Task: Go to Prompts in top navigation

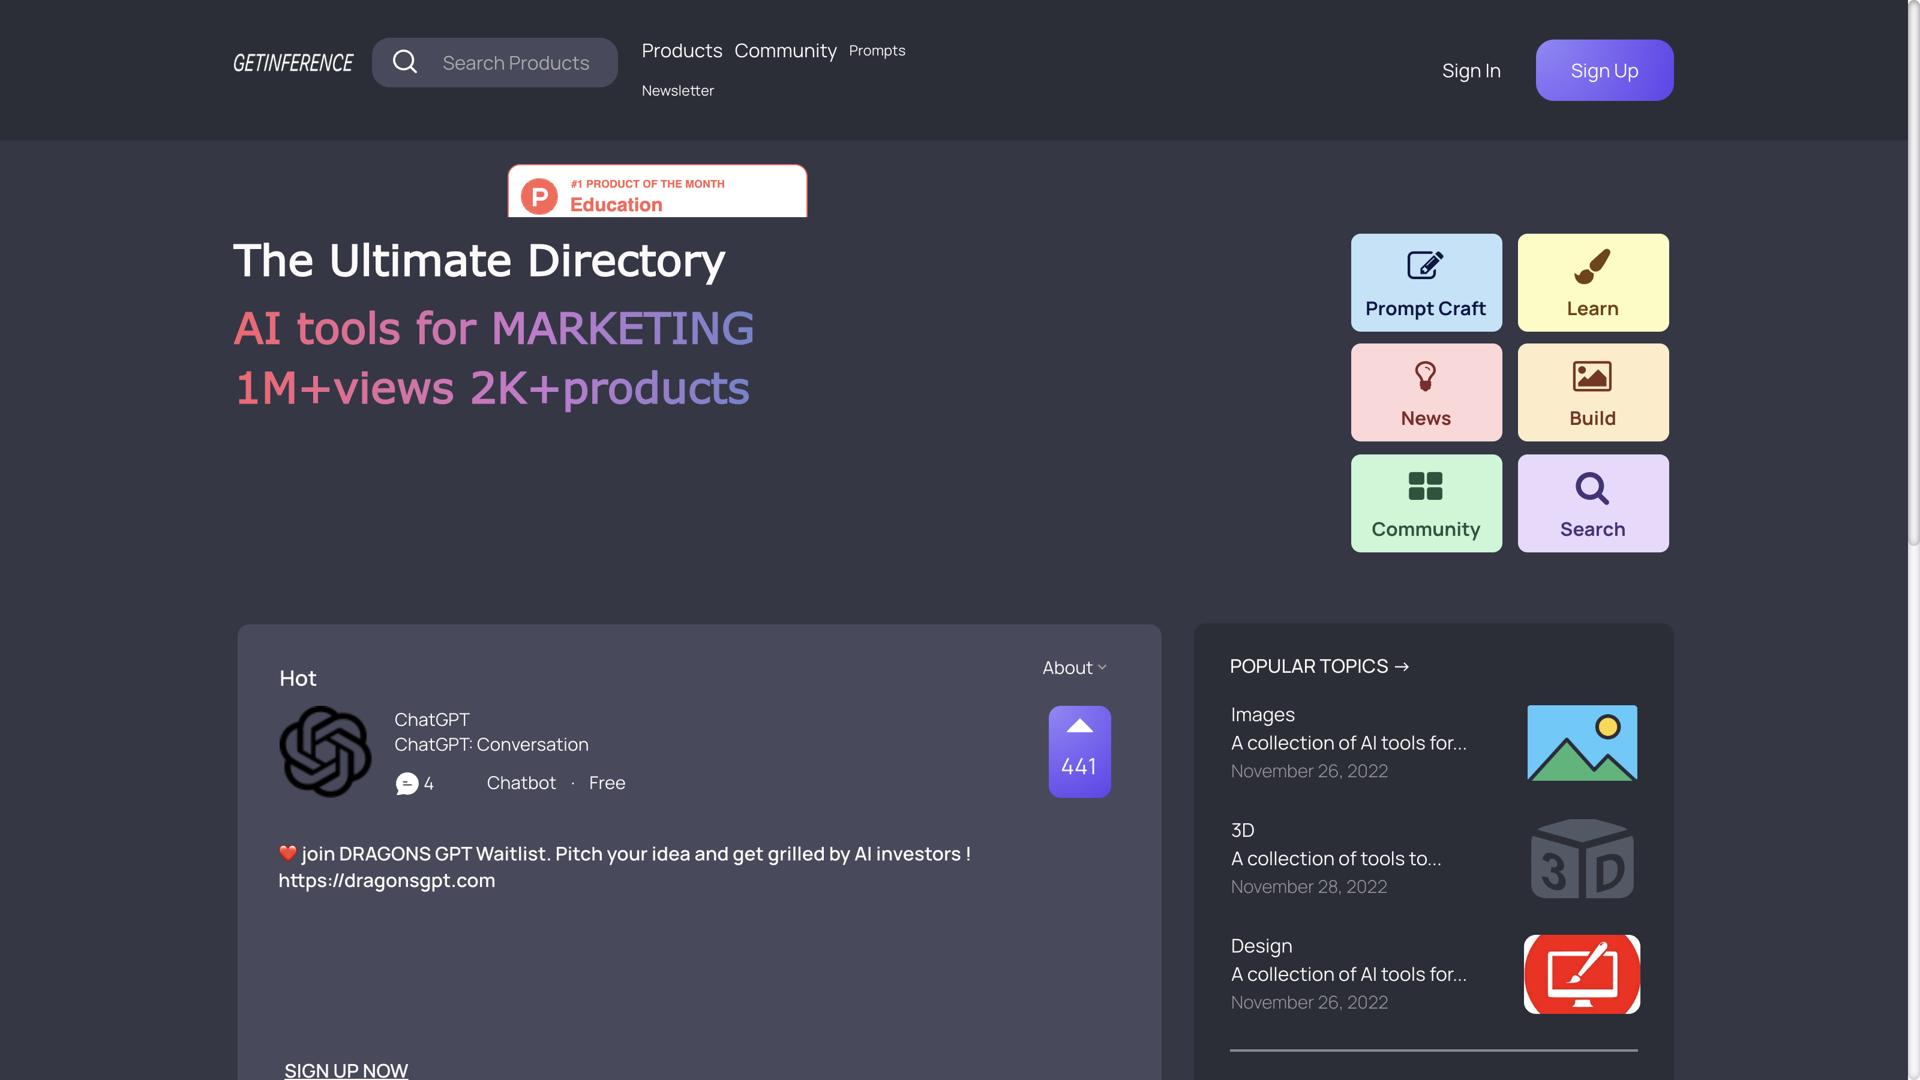Action: click(x=876, y=50)
